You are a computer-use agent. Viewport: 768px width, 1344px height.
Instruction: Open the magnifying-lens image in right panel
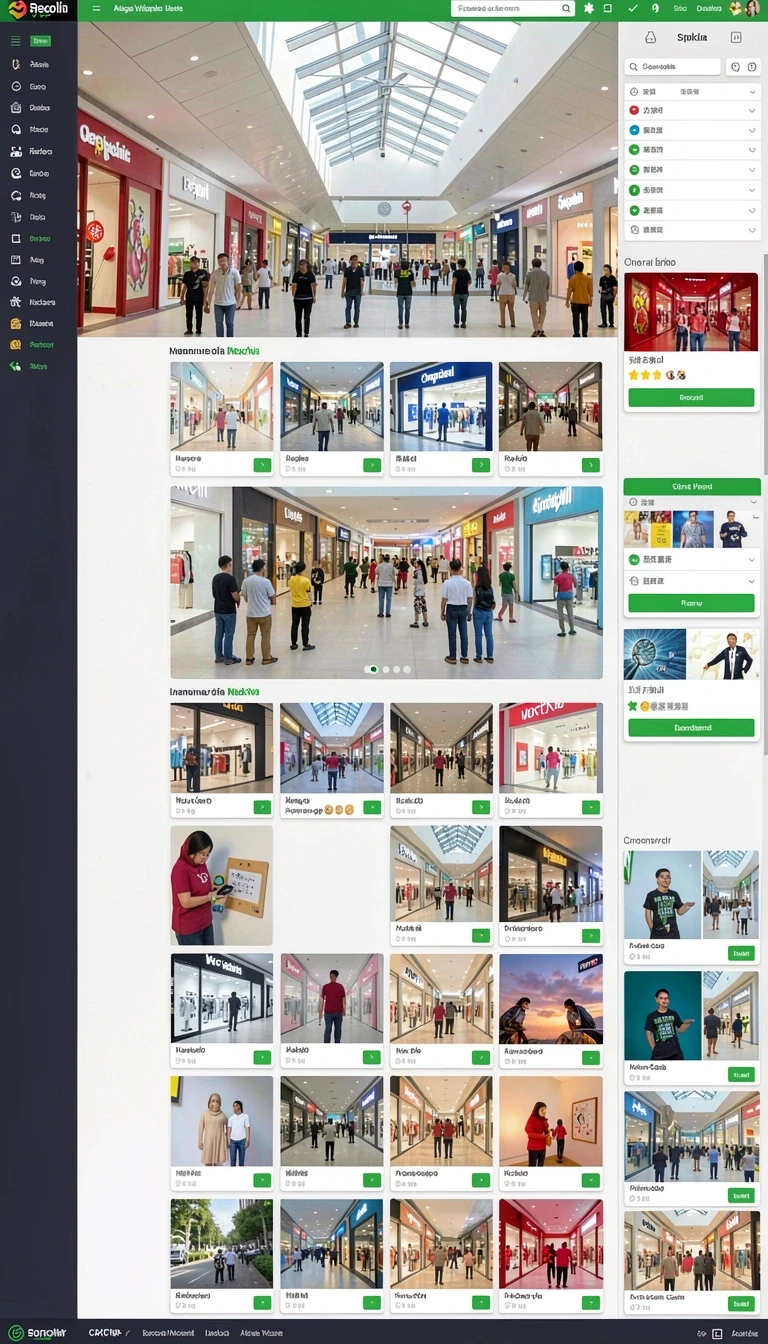pos(655,654)
